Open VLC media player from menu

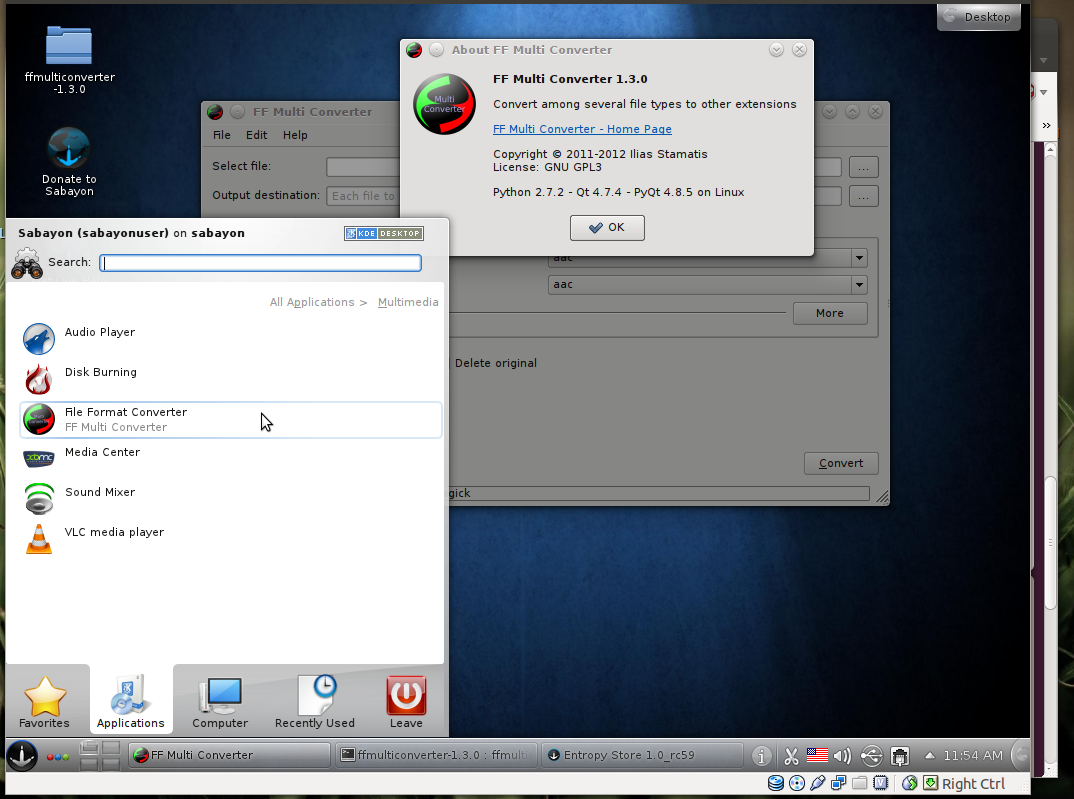tap(113, 533)
